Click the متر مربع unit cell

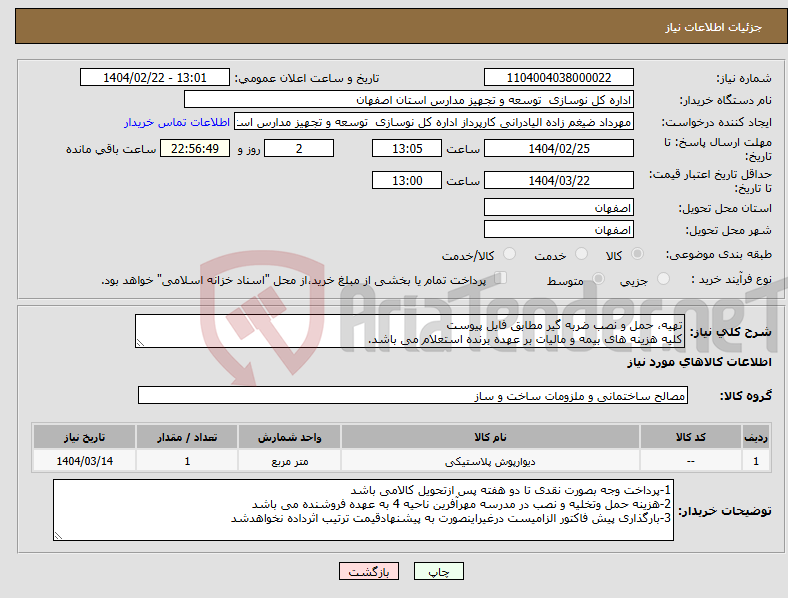coord(289,461)
